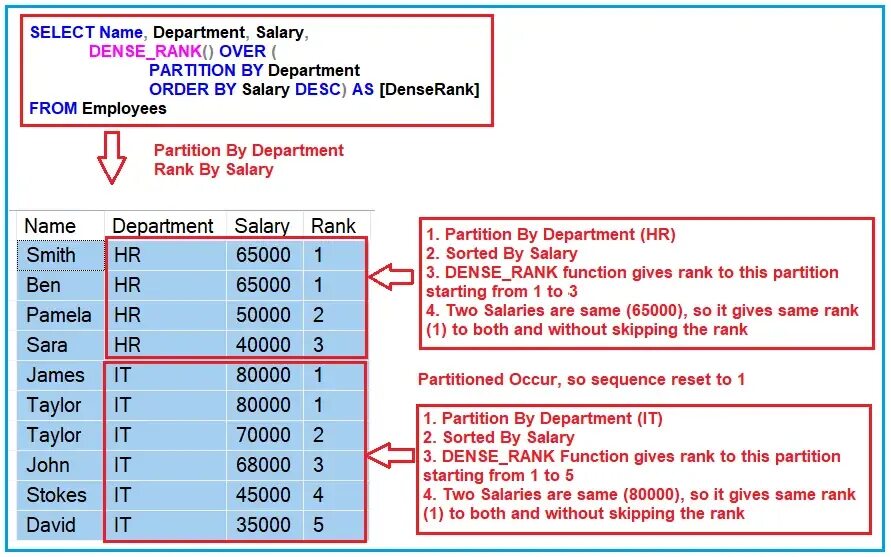891x557 pixels.
Task: Click the ORDER BY keyword in the query
Action: coord(193,90)
